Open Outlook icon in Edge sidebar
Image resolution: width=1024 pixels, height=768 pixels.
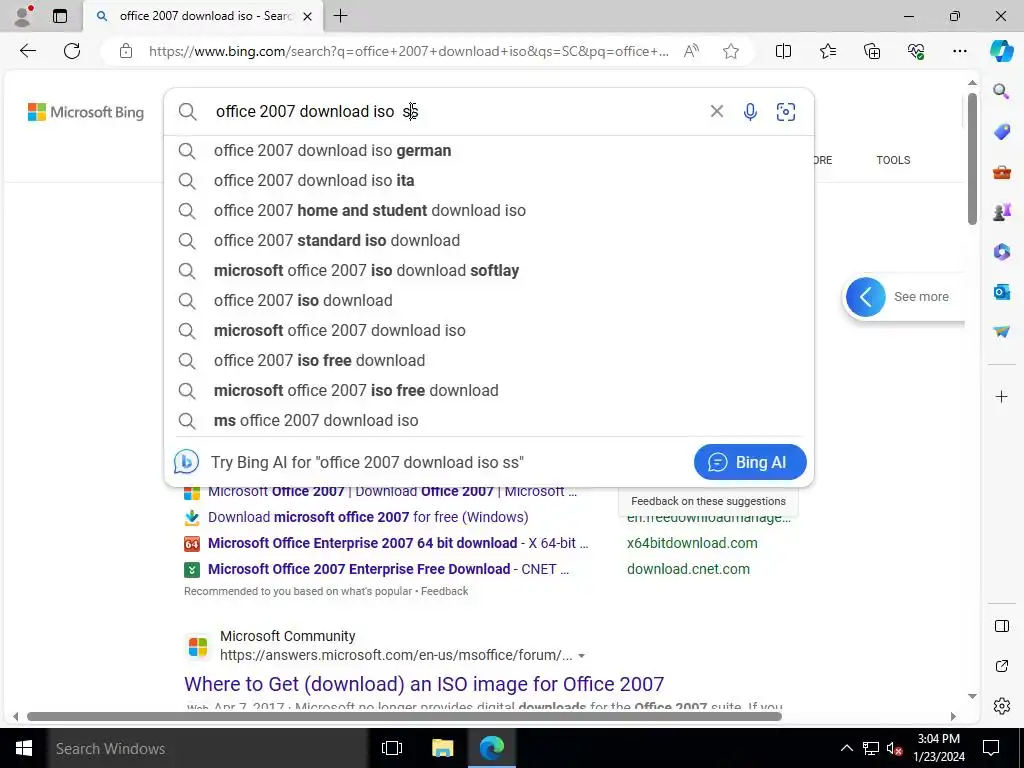coord(1001,292)
